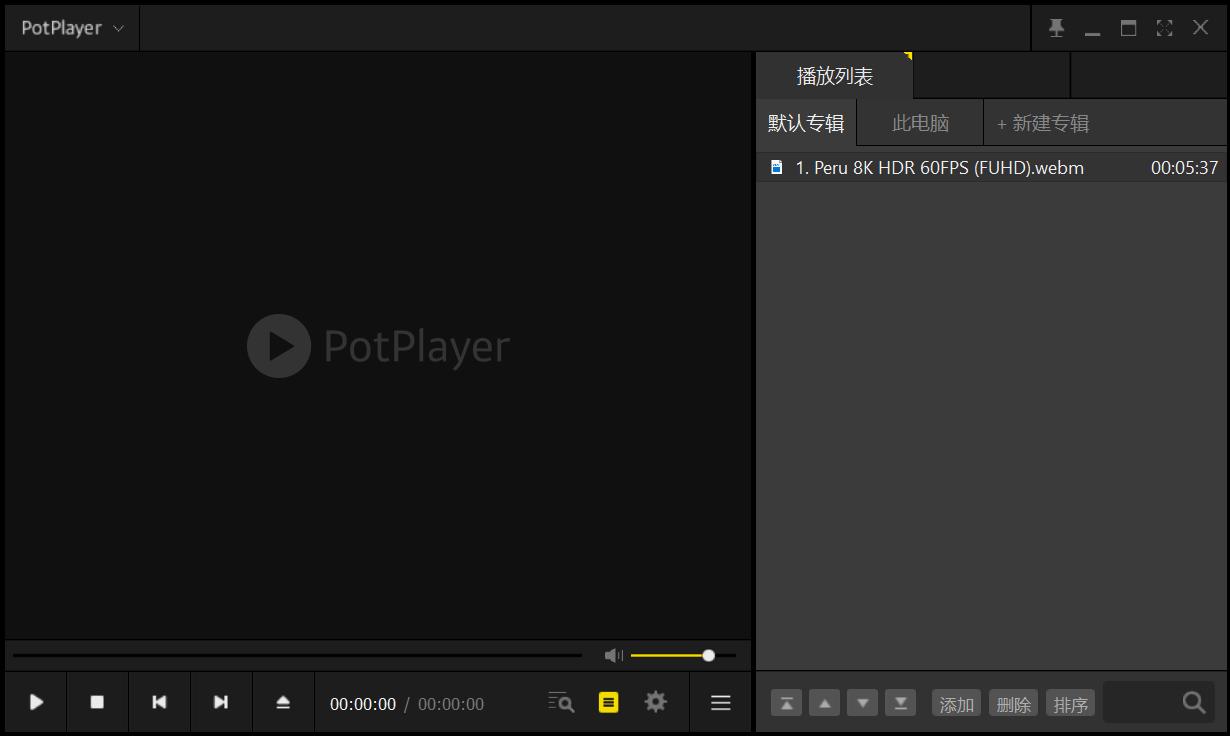1230x736 pixels.
Task: Skip to previous file icon
Action: tap(159, 702)
